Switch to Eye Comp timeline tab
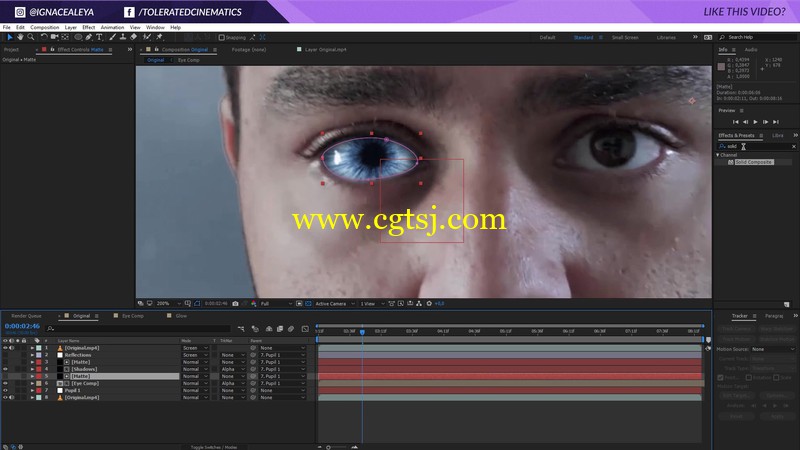800x450 pixels. pos(133,316)
